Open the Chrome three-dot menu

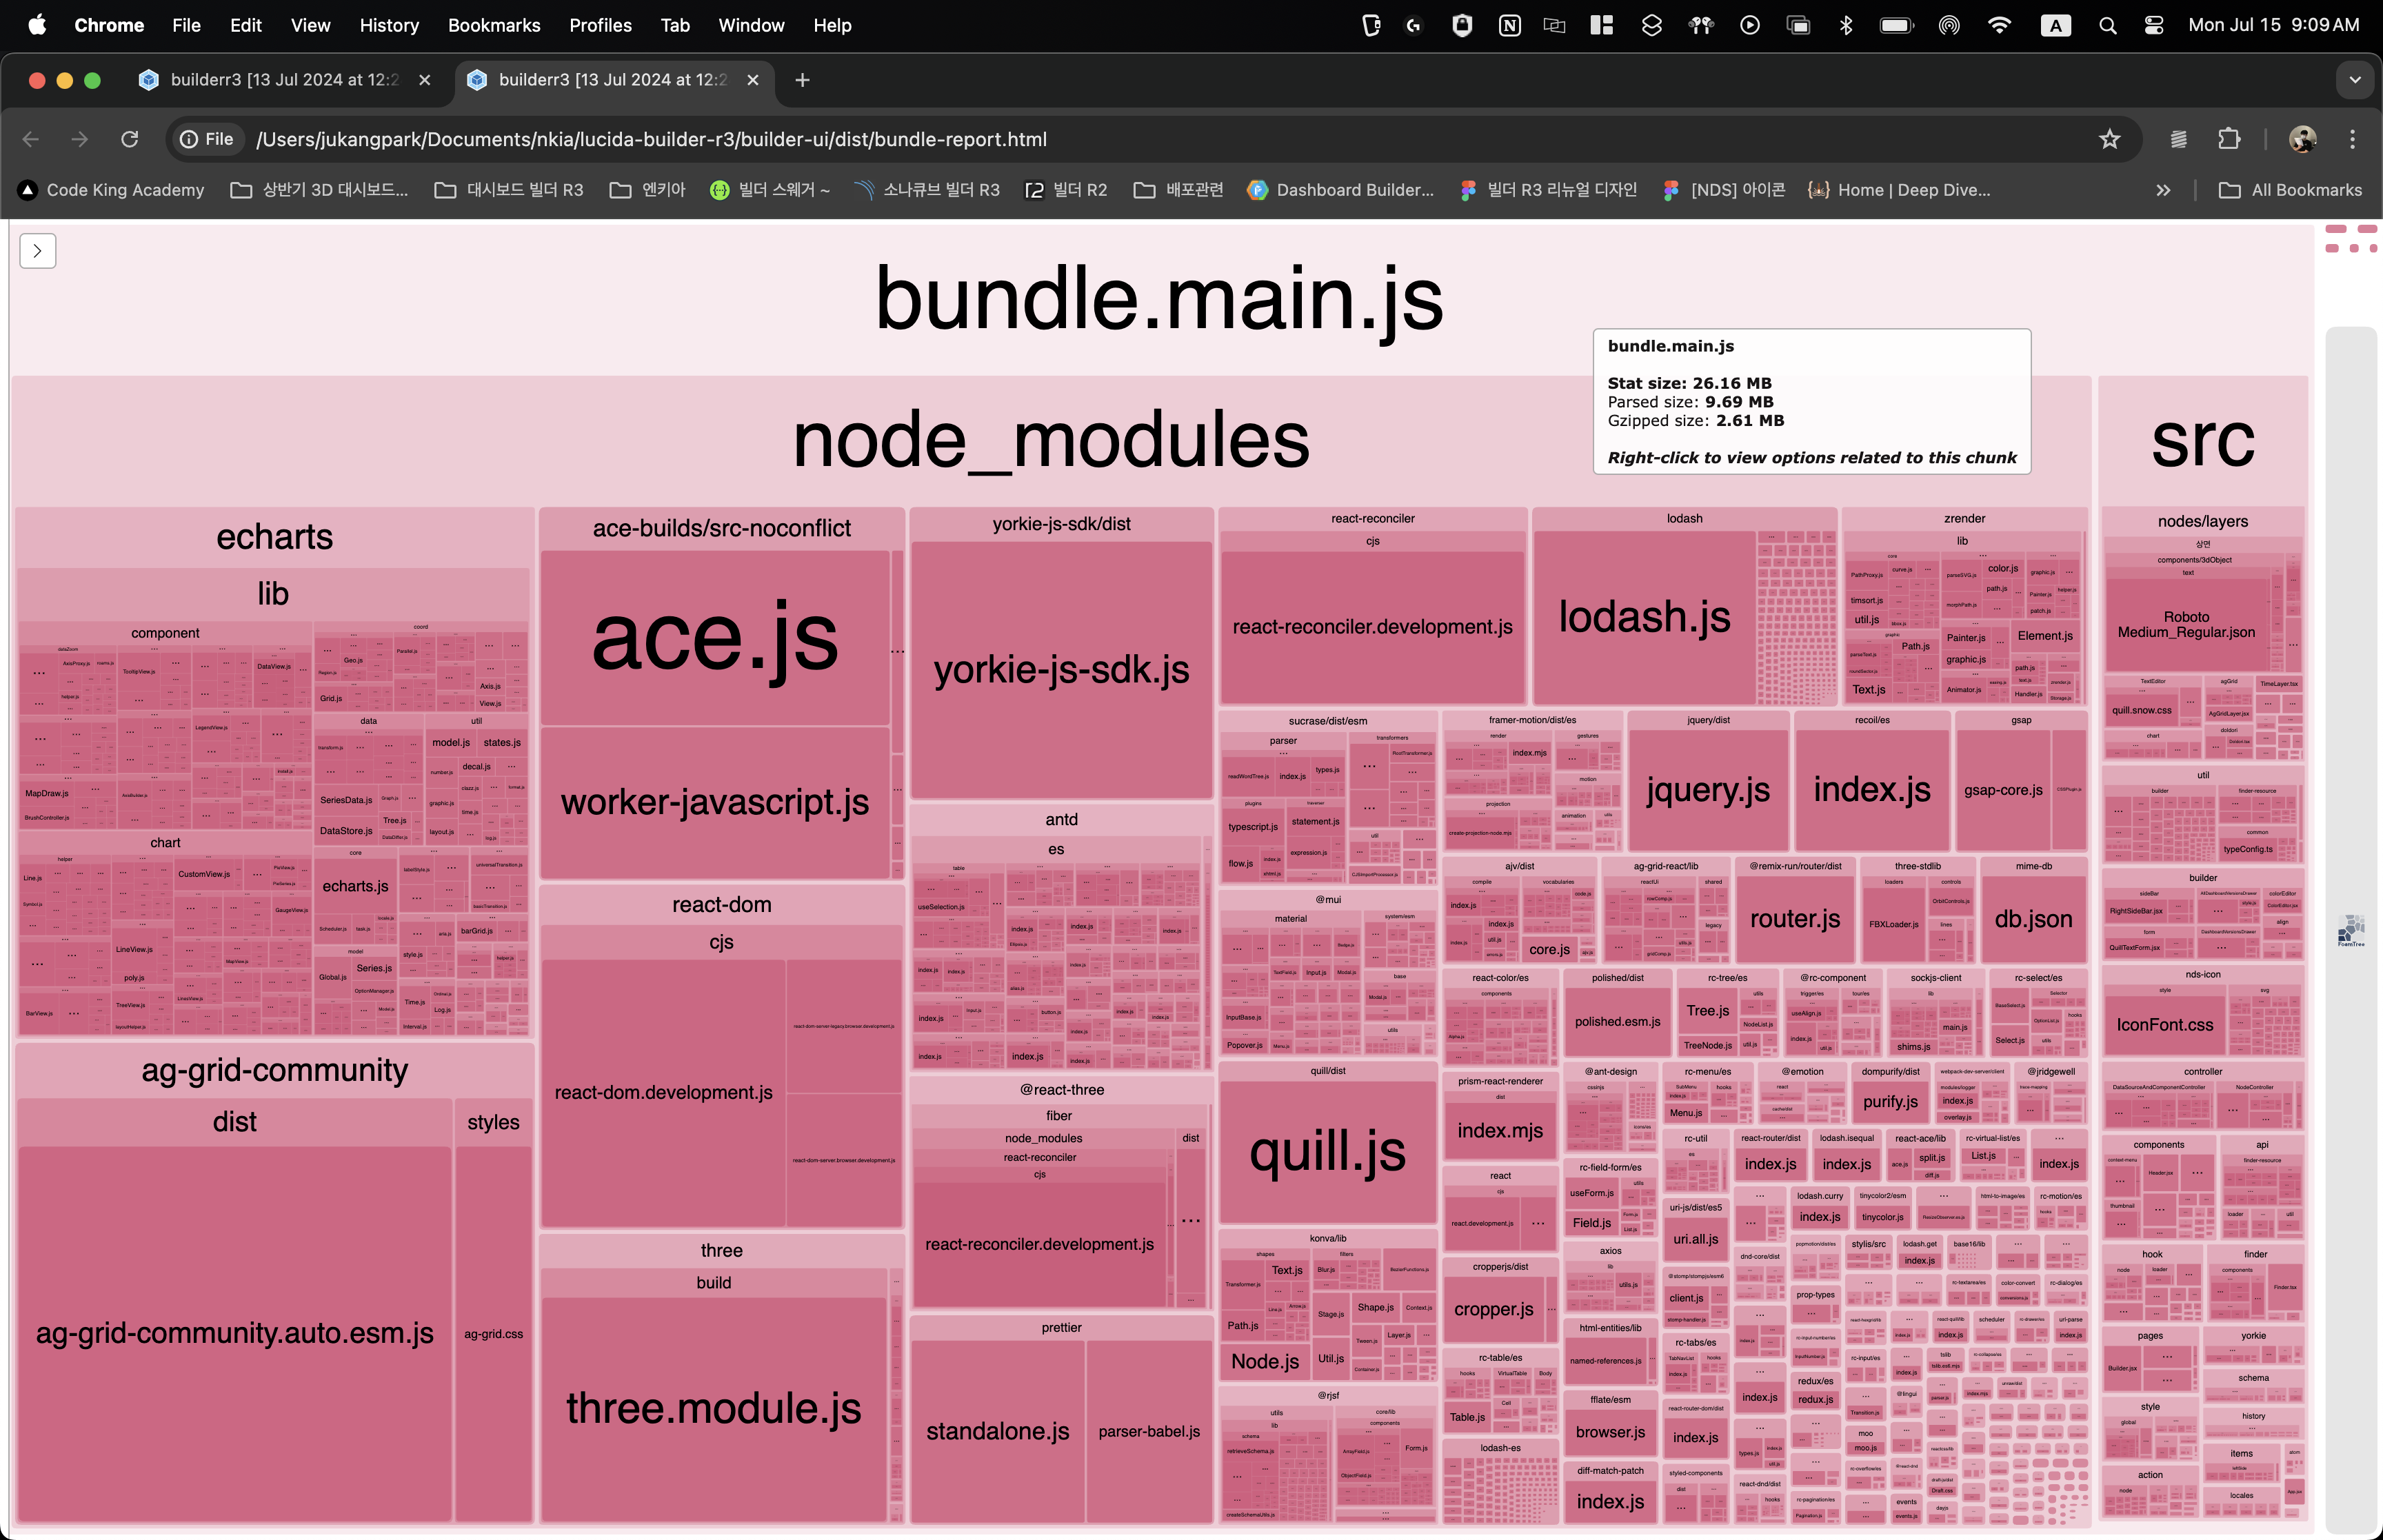pyautogui.click(x=2352, y=139)
